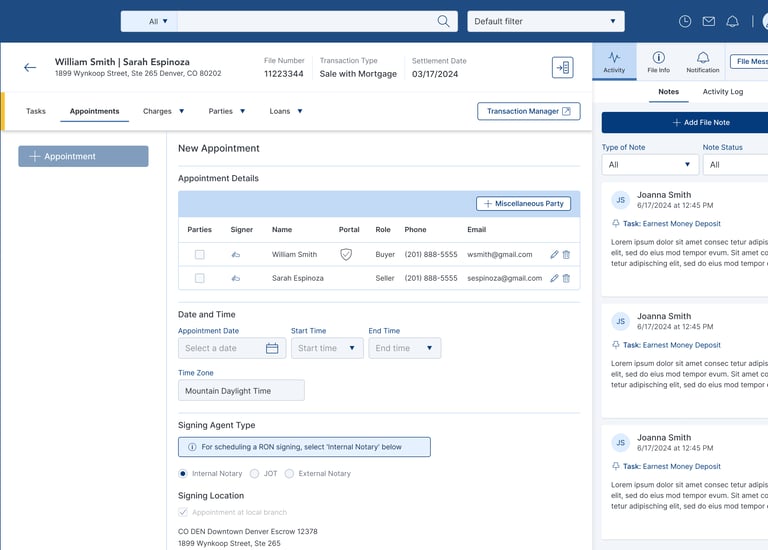This screenshot has height=550, width=768.
Task: Open the File Info panel icon
Action: pyautogui.click(x=658, y=61)
